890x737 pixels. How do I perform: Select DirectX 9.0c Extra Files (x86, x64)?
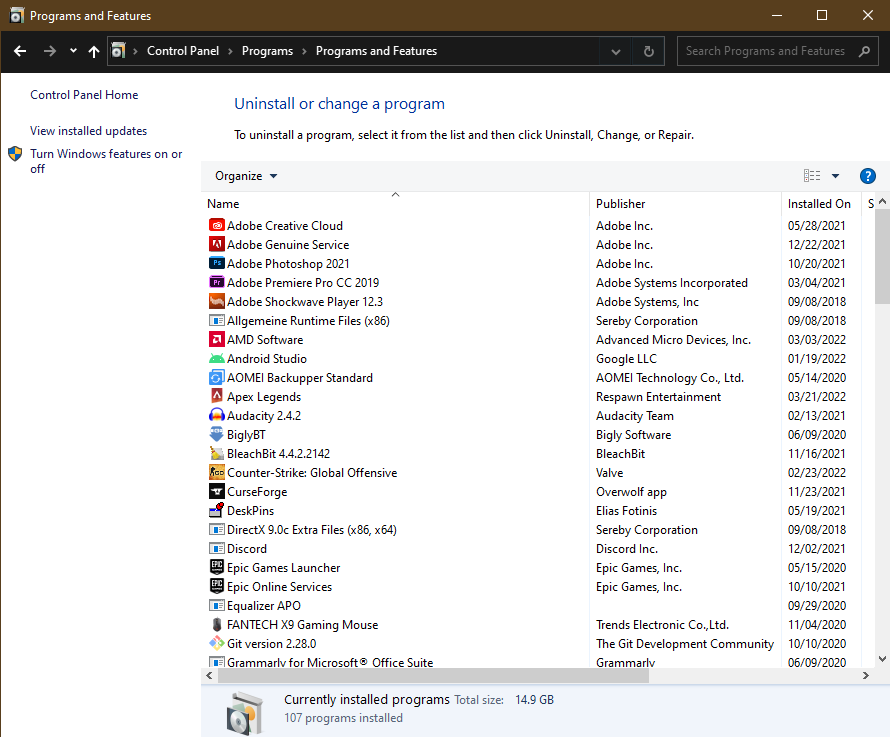[x=312, y=530]
